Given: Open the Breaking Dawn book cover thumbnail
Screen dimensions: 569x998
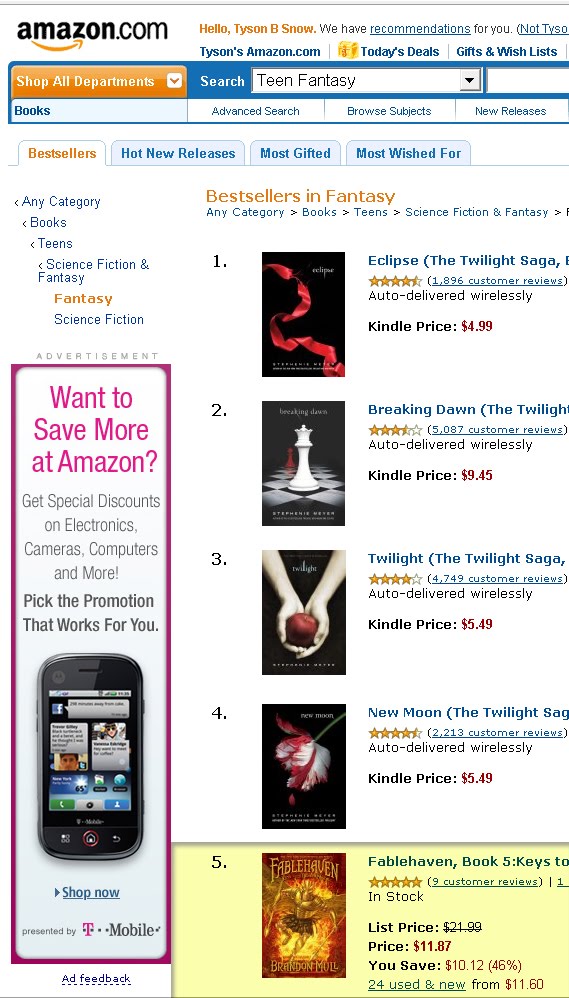Looking at the screenshot, I should (x=304, y=463).
